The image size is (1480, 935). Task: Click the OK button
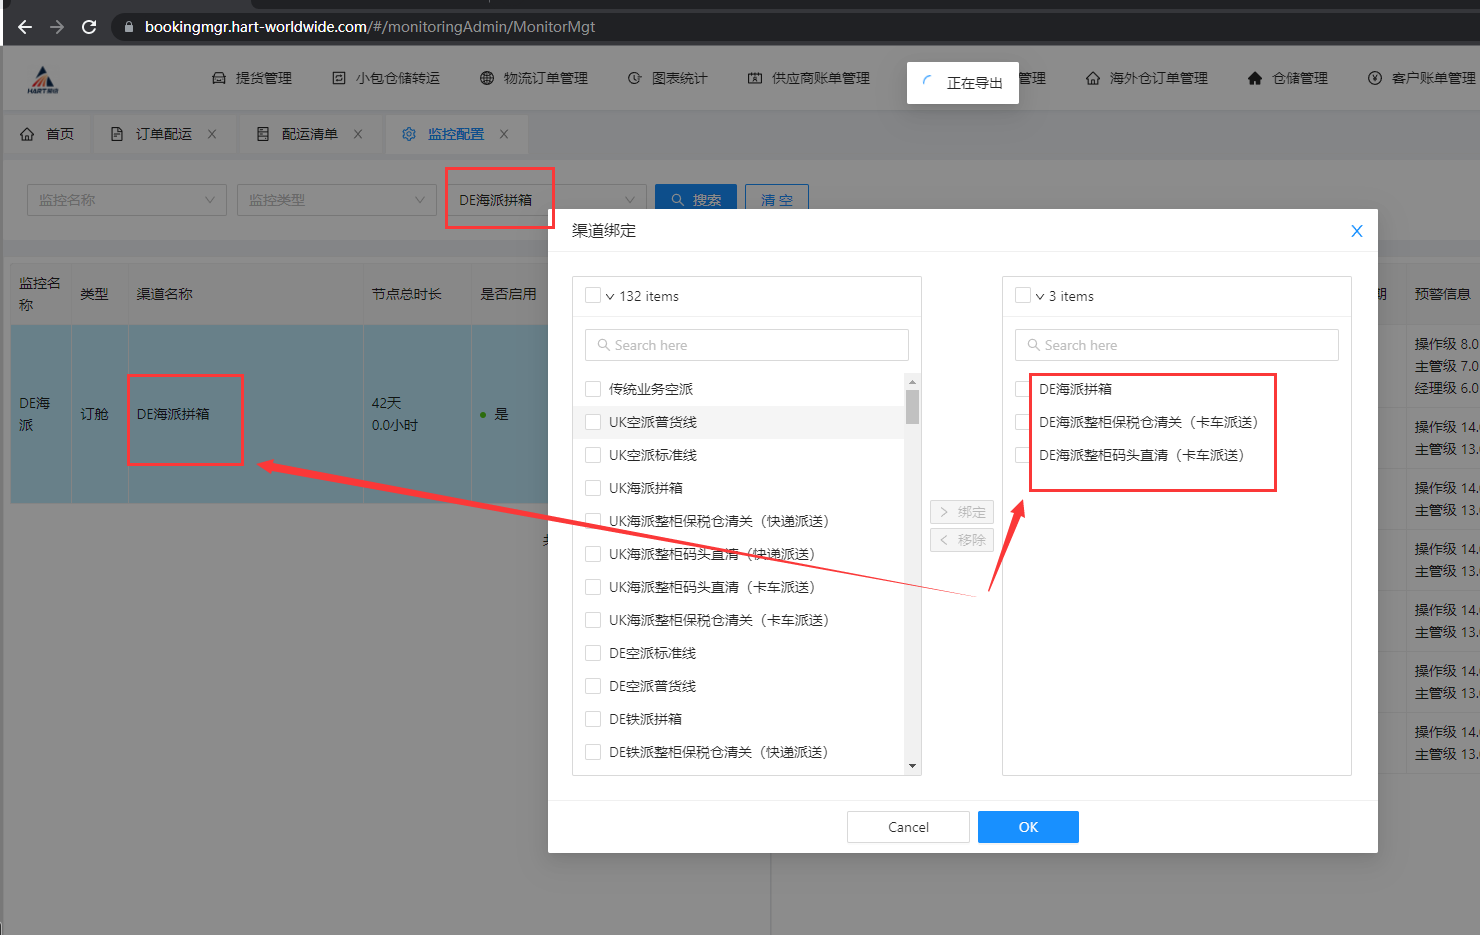pos(1028,827)
